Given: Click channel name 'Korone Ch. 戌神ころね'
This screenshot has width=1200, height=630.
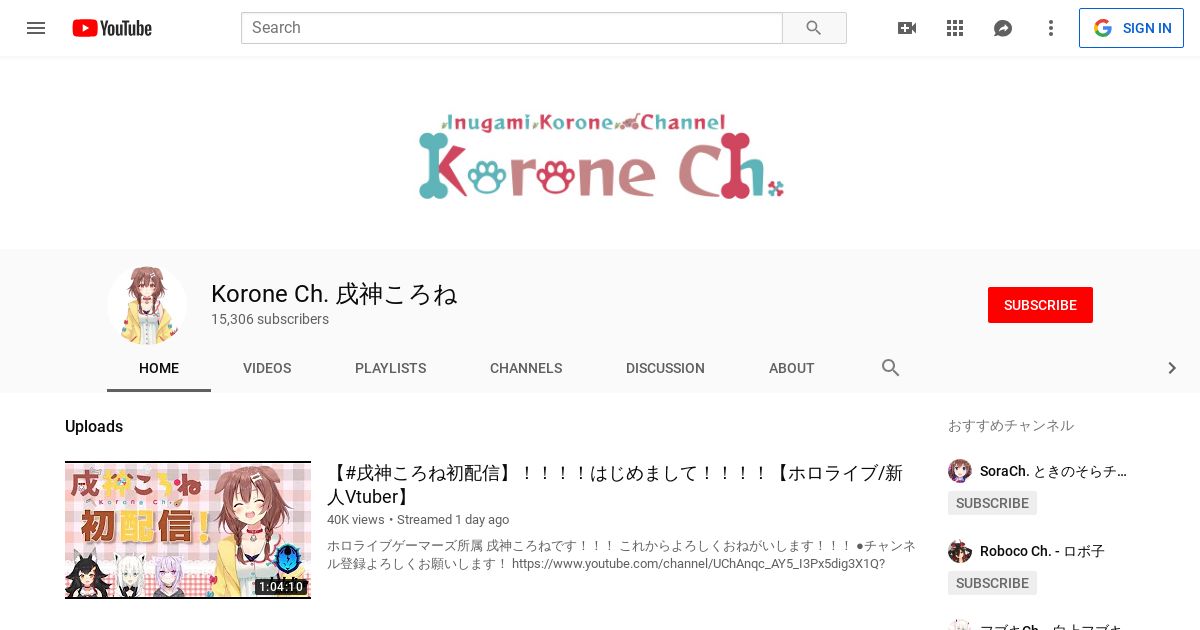Looking at the screenshot, I should click(x=334, y=294).
